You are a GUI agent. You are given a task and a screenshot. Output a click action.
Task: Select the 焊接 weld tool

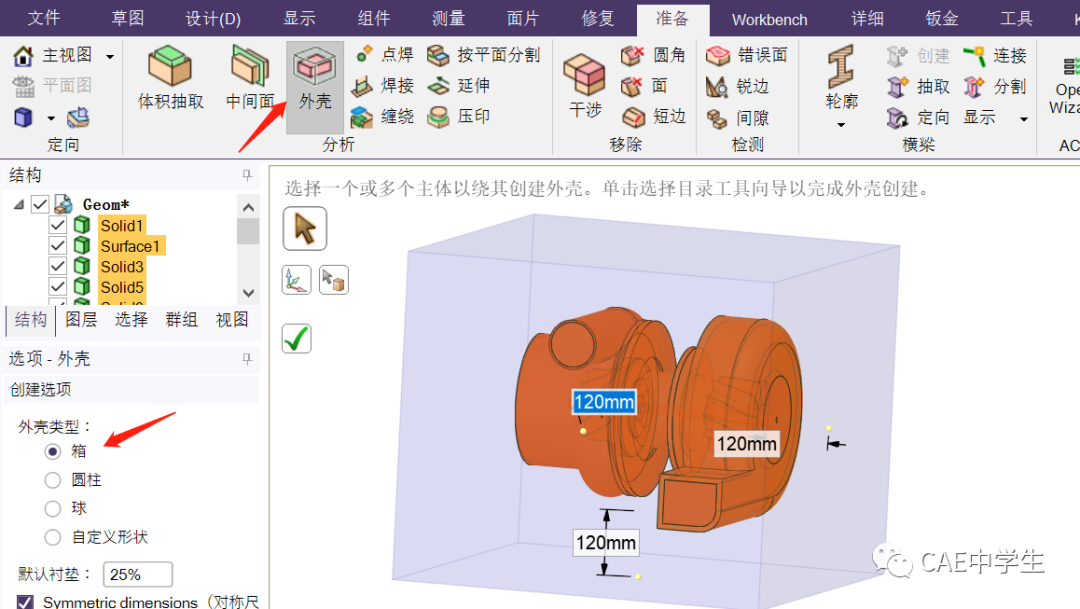(x=384, y=85)
